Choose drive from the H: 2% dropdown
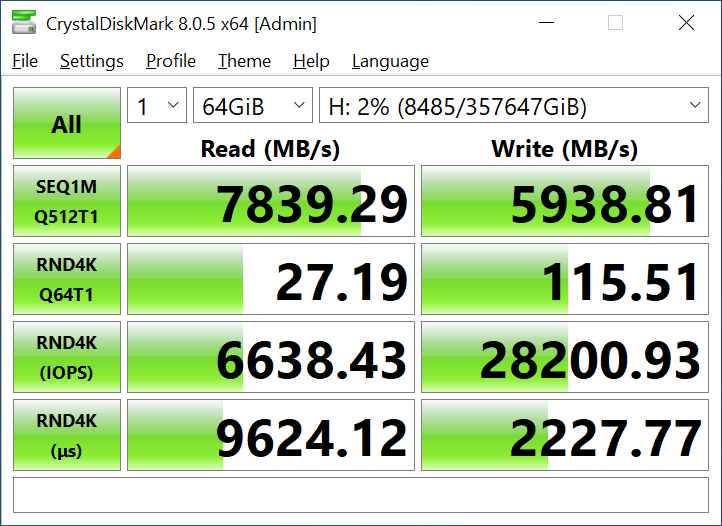 tap(514, 107)
